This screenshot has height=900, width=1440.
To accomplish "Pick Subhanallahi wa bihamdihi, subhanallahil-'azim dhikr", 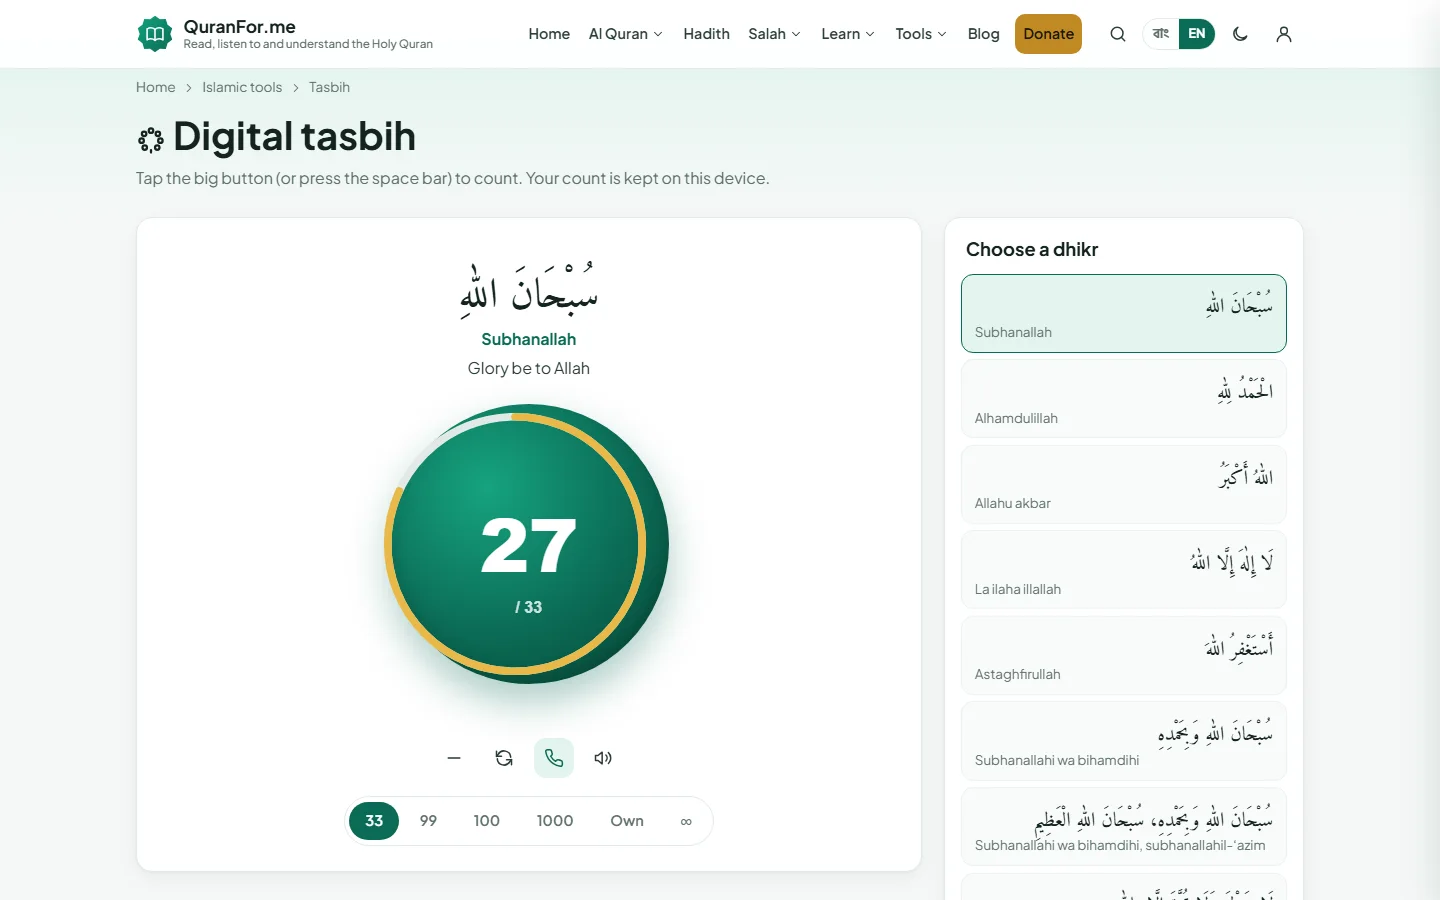I will 1124,827.
